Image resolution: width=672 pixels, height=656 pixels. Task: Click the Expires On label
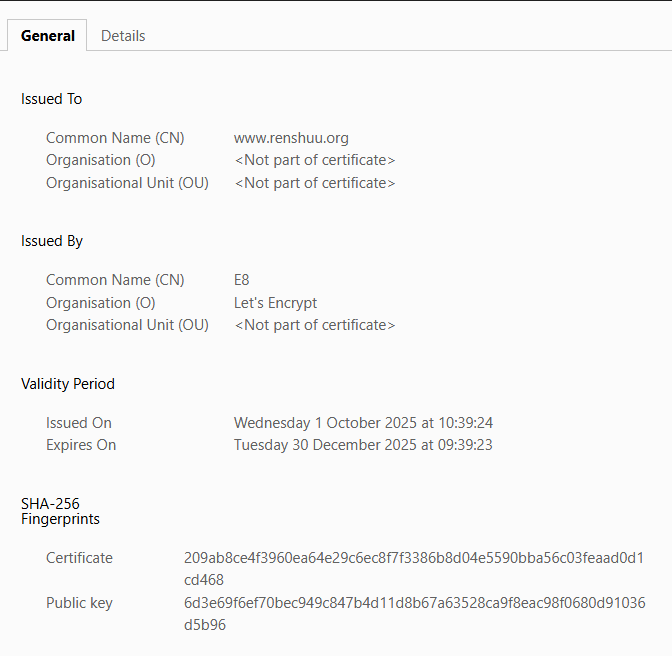(x=81, y=445)
